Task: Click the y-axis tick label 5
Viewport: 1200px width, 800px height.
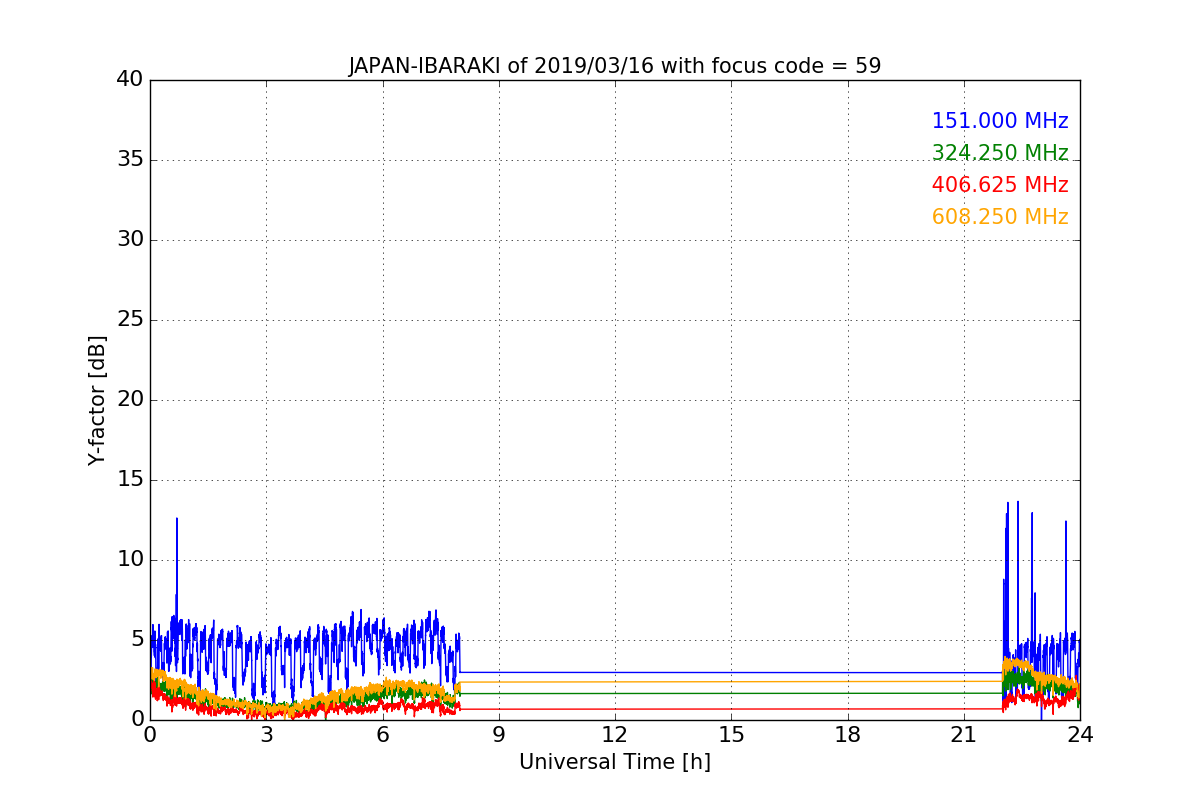Action: click(137, 639)
